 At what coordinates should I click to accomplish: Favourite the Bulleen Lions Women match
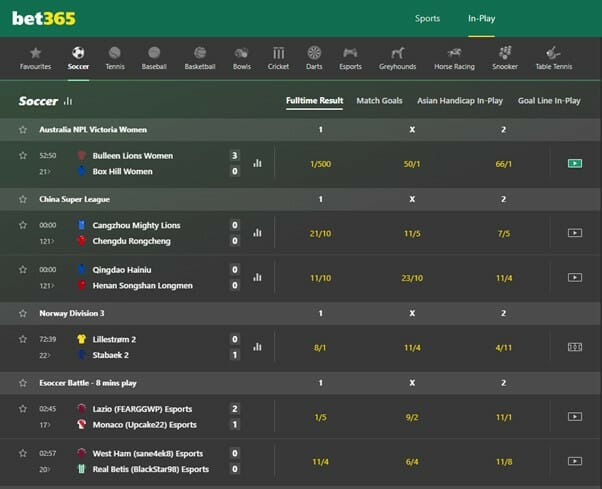click(x=23, y=155)
